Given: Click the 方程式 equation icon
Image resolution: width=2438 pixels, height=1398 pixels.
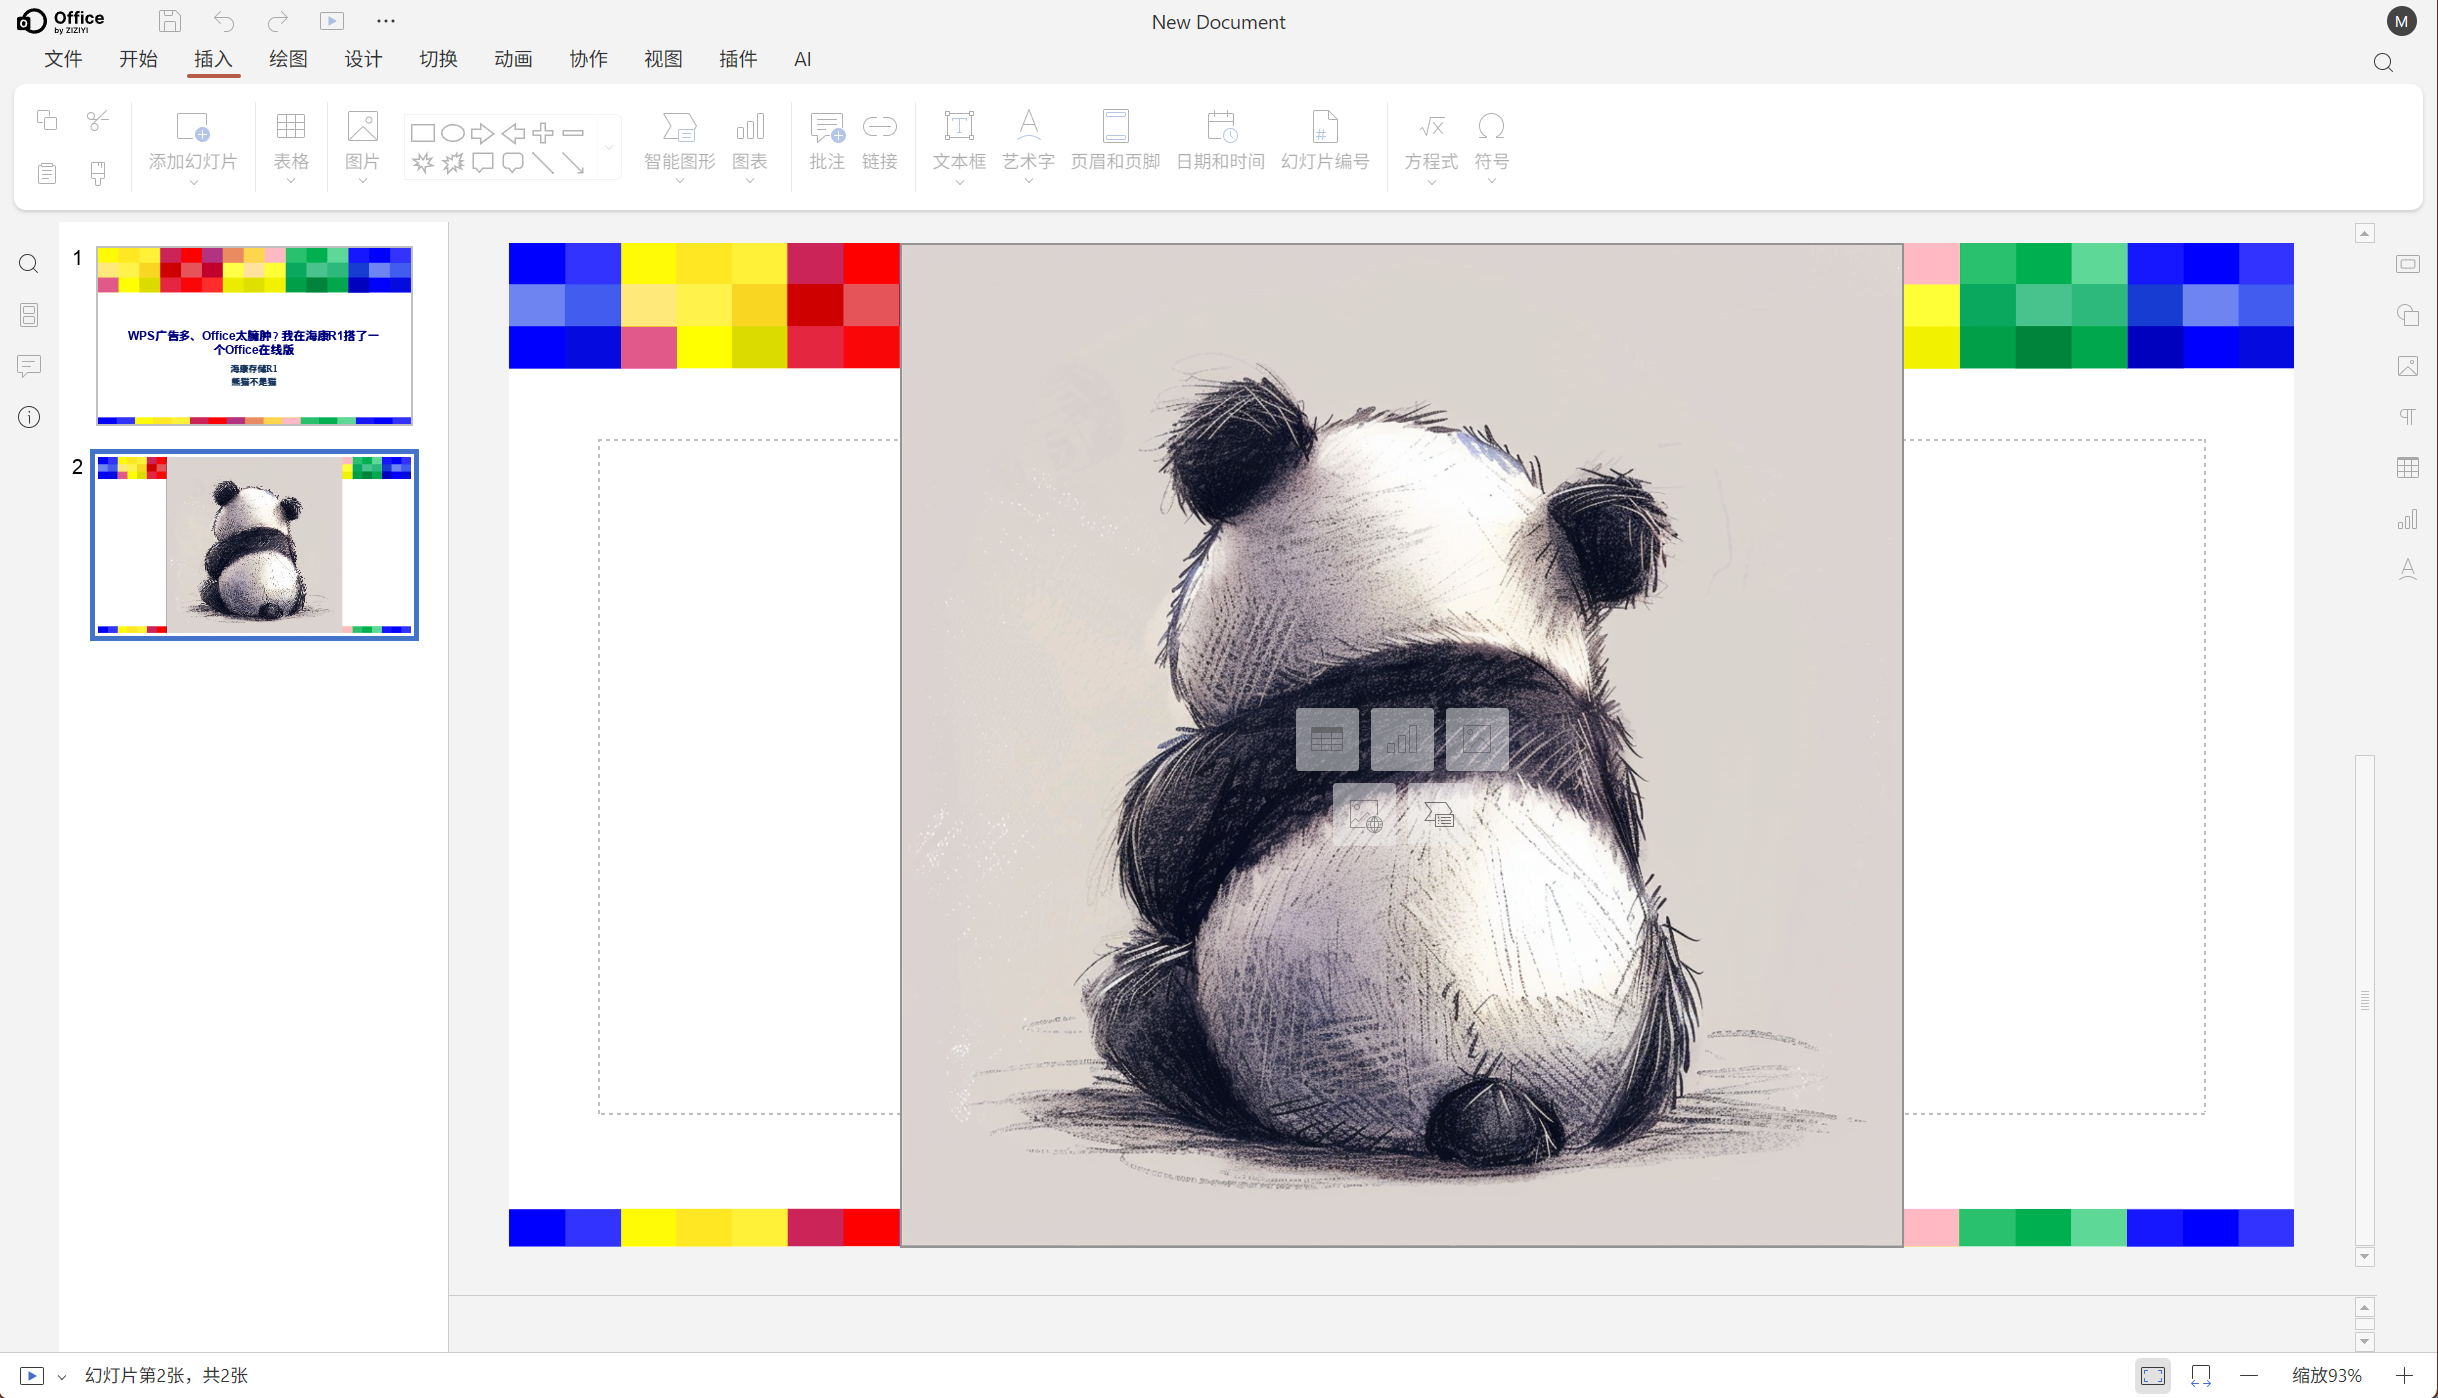Looking at the screenshot, I should pyautogui.click(x=1431, y=140).
